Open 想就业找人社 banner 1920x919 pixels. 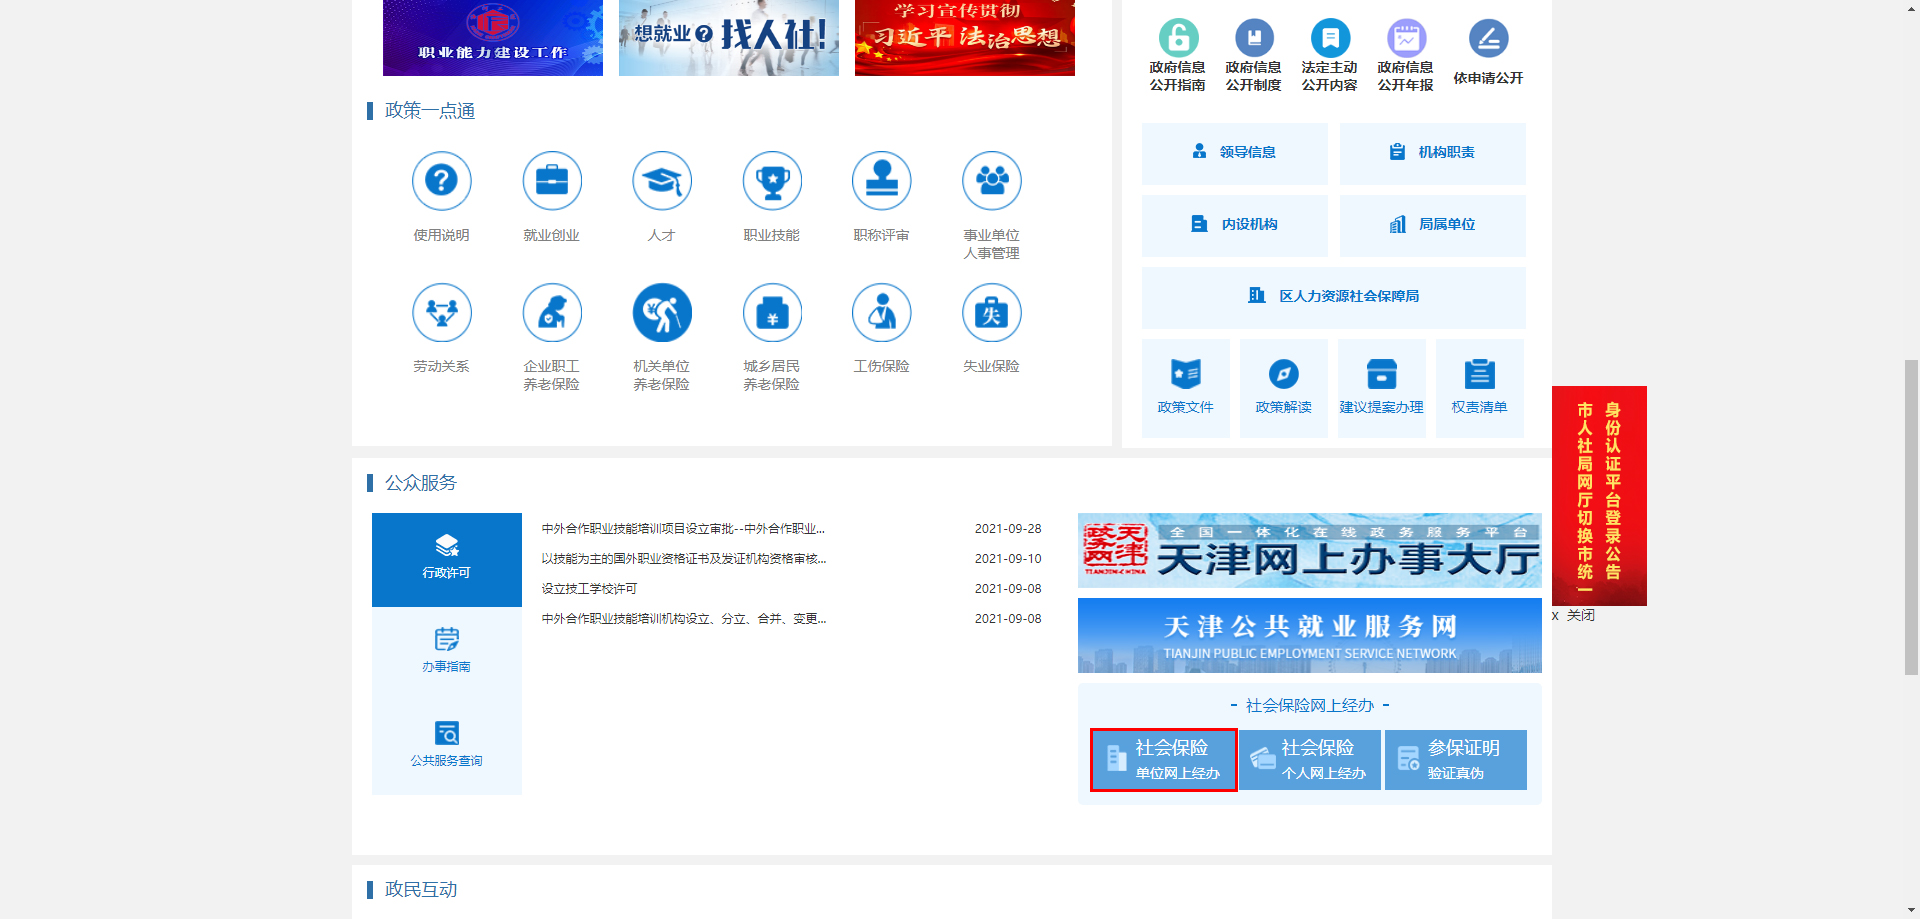[729, 37]
